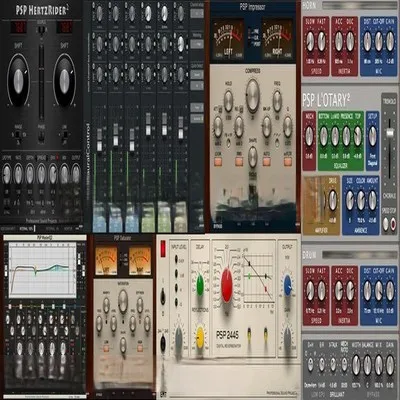The image size is (400, 400).
Task: Click the Q knob in PSP Impressor
Action: (287, 127)
